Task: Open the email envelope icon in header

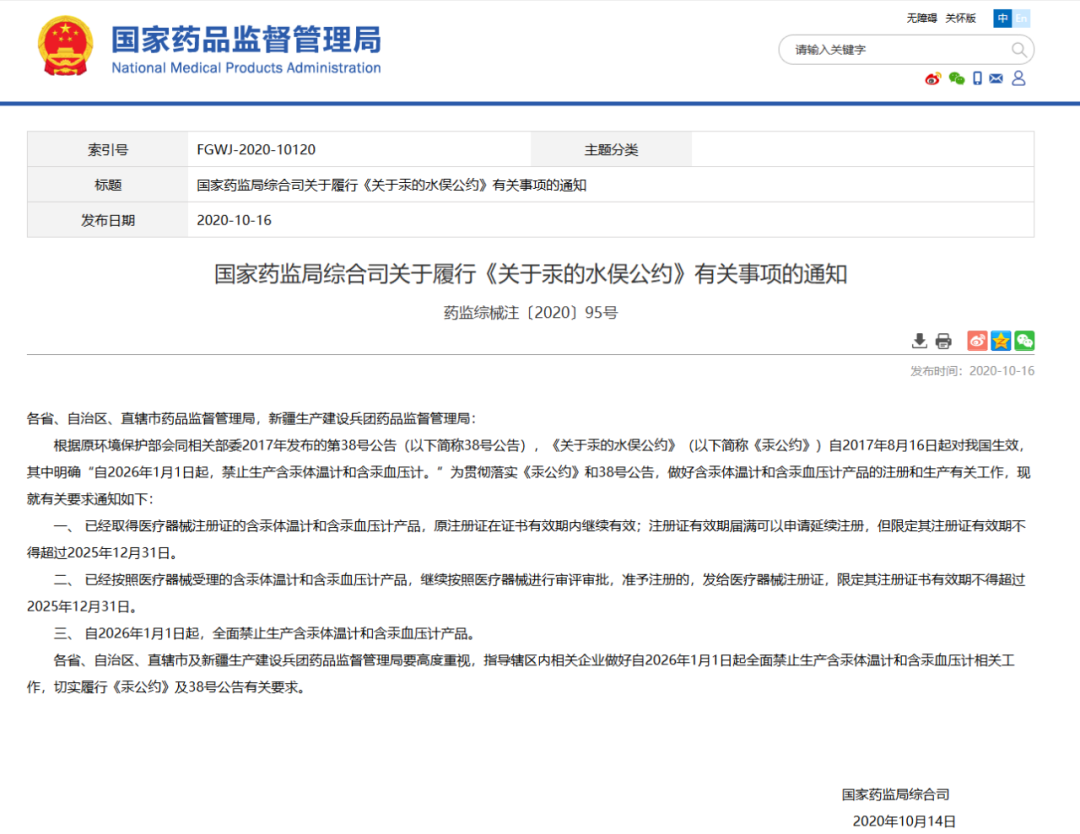Action: pos(996,79)
